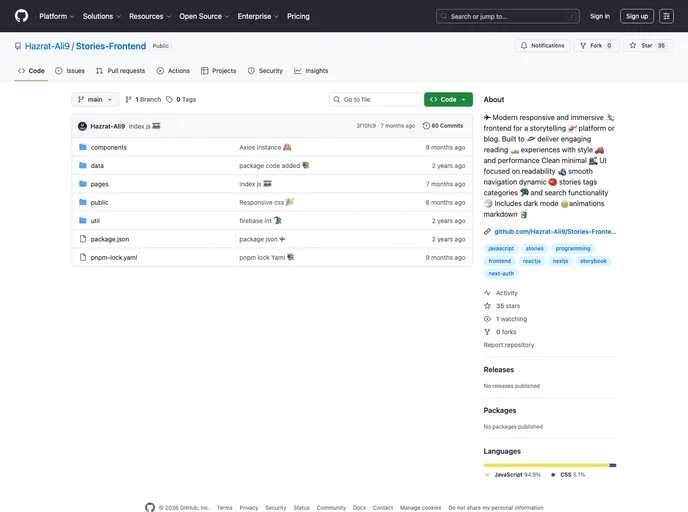Screen dimensions: 688x512
Task: Select the link icon beside the repository URL
Action: [x=487, y=232]
